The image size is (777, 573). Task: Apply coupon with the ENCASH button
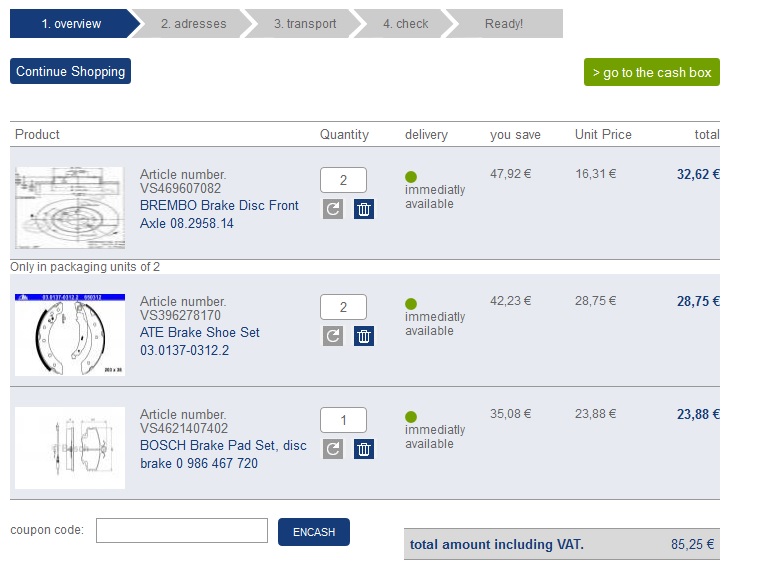314,532
